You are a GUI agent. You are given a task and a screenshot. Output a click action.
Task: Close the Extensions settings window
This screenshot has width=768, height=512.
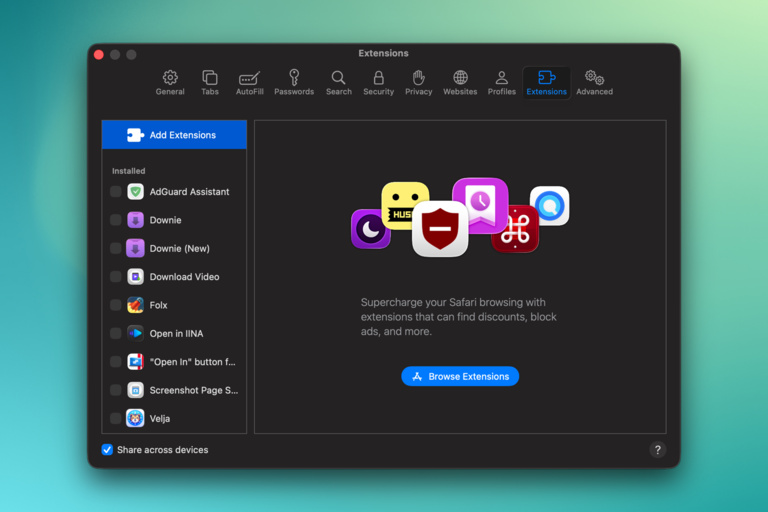(x=99, y=54)
